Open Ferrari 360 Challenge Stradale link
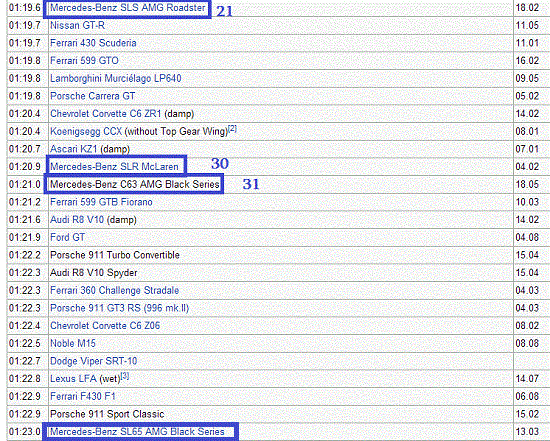550x441 pixels. pos(114,290)
